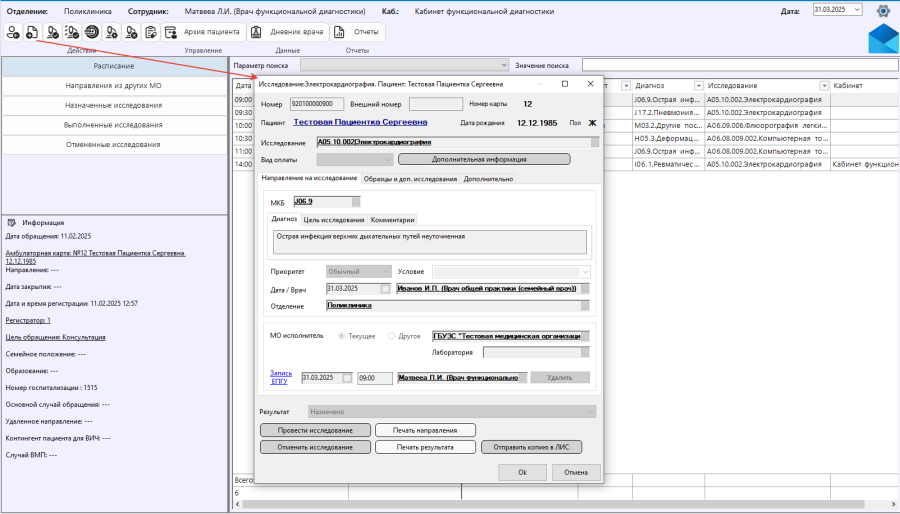Open Амбулаторная карта №12 link

[95, 257]
